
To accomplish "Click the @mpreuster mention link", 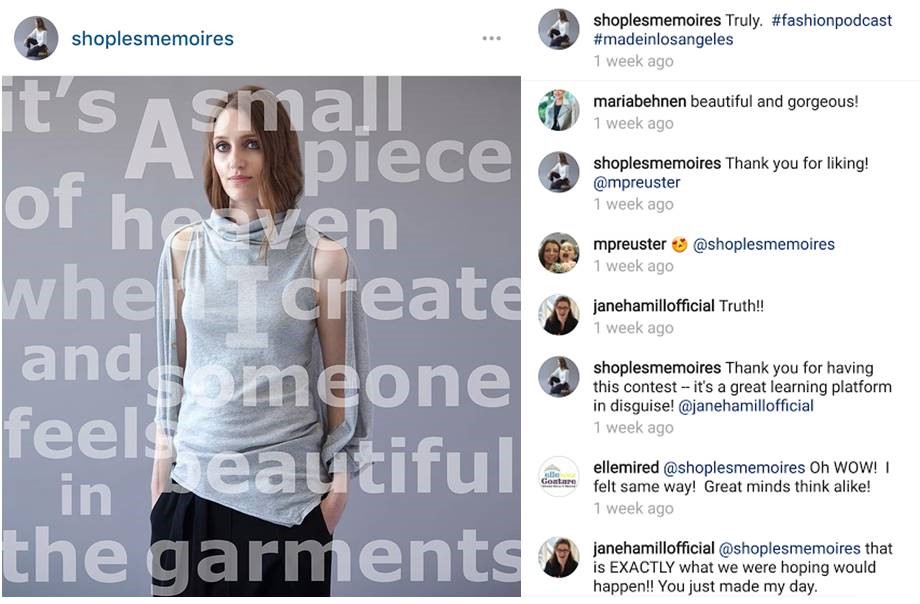I will (x=637, y=183).
